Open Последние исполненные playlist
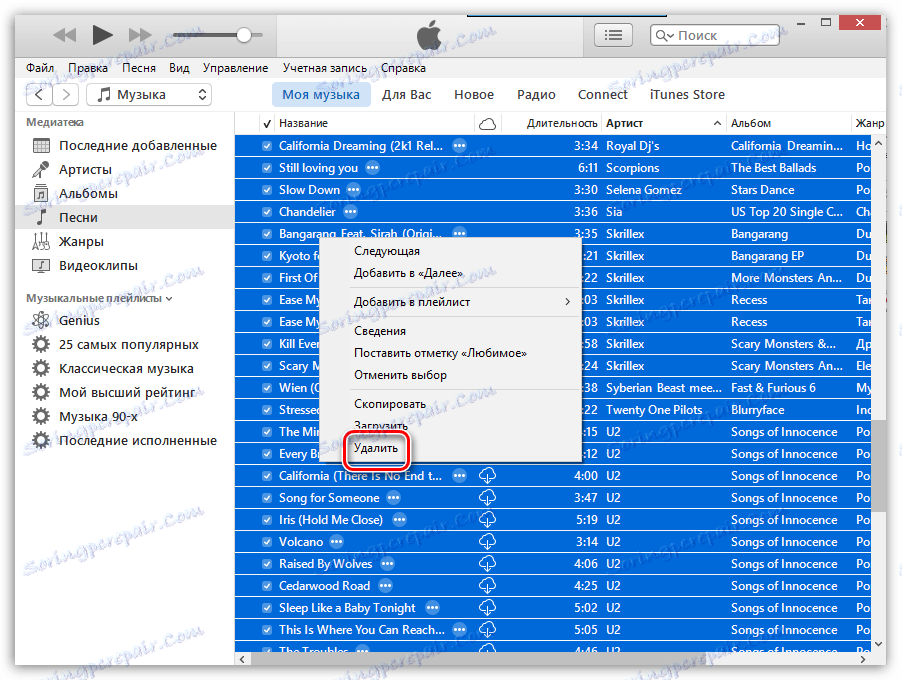Screen dimensions: 902x680 (x=125, y=441)
